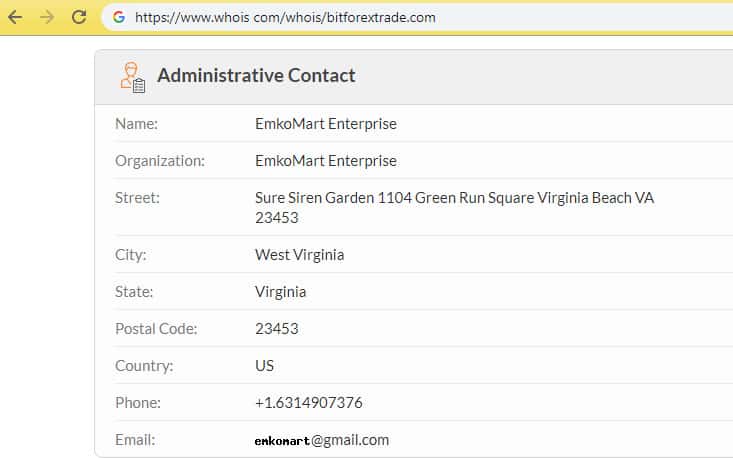Click the browser forward arrow
733x458 pixels.
tap(47, 17)
